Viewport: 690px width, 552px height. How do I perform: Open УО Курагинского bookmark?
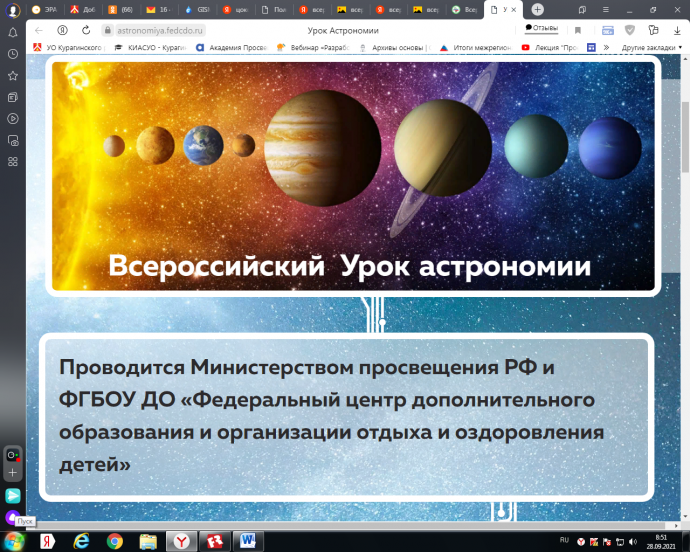click(69, 48)
